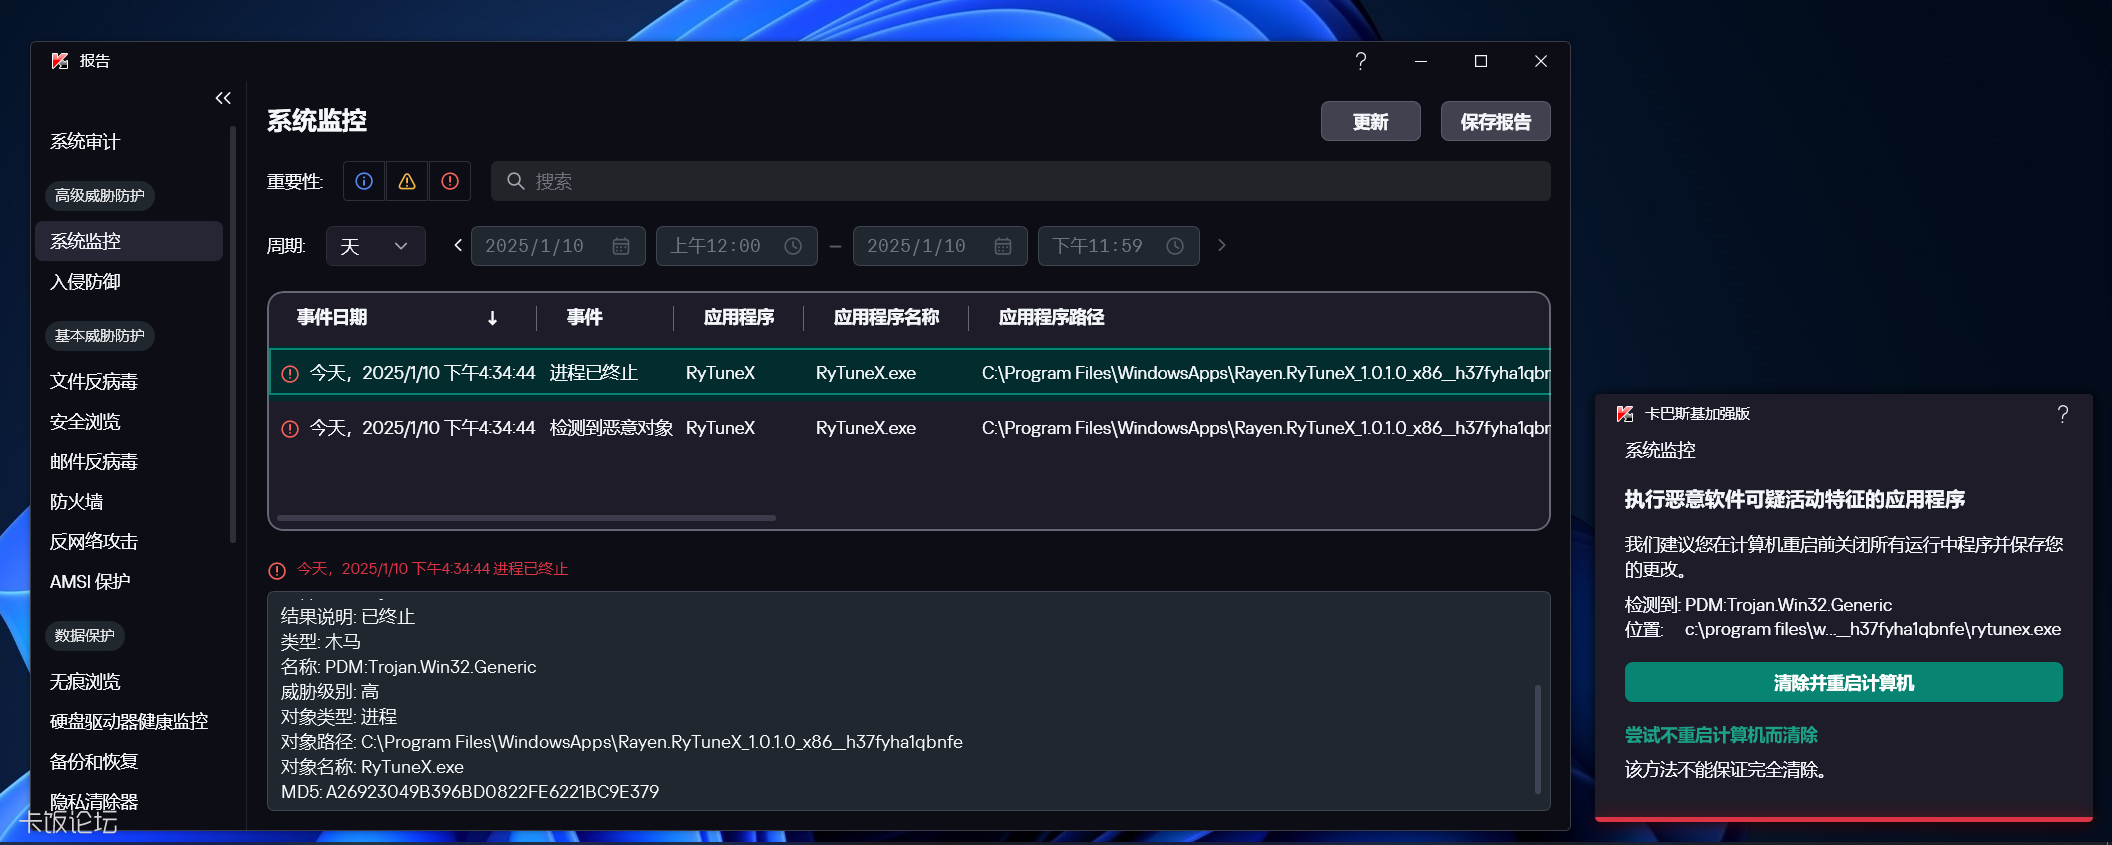Image resolution: width=2112 pixels, height=845 pixels.
Task: Open 安全浏览 in the sidebar
Action: click(x=85, y=421)
